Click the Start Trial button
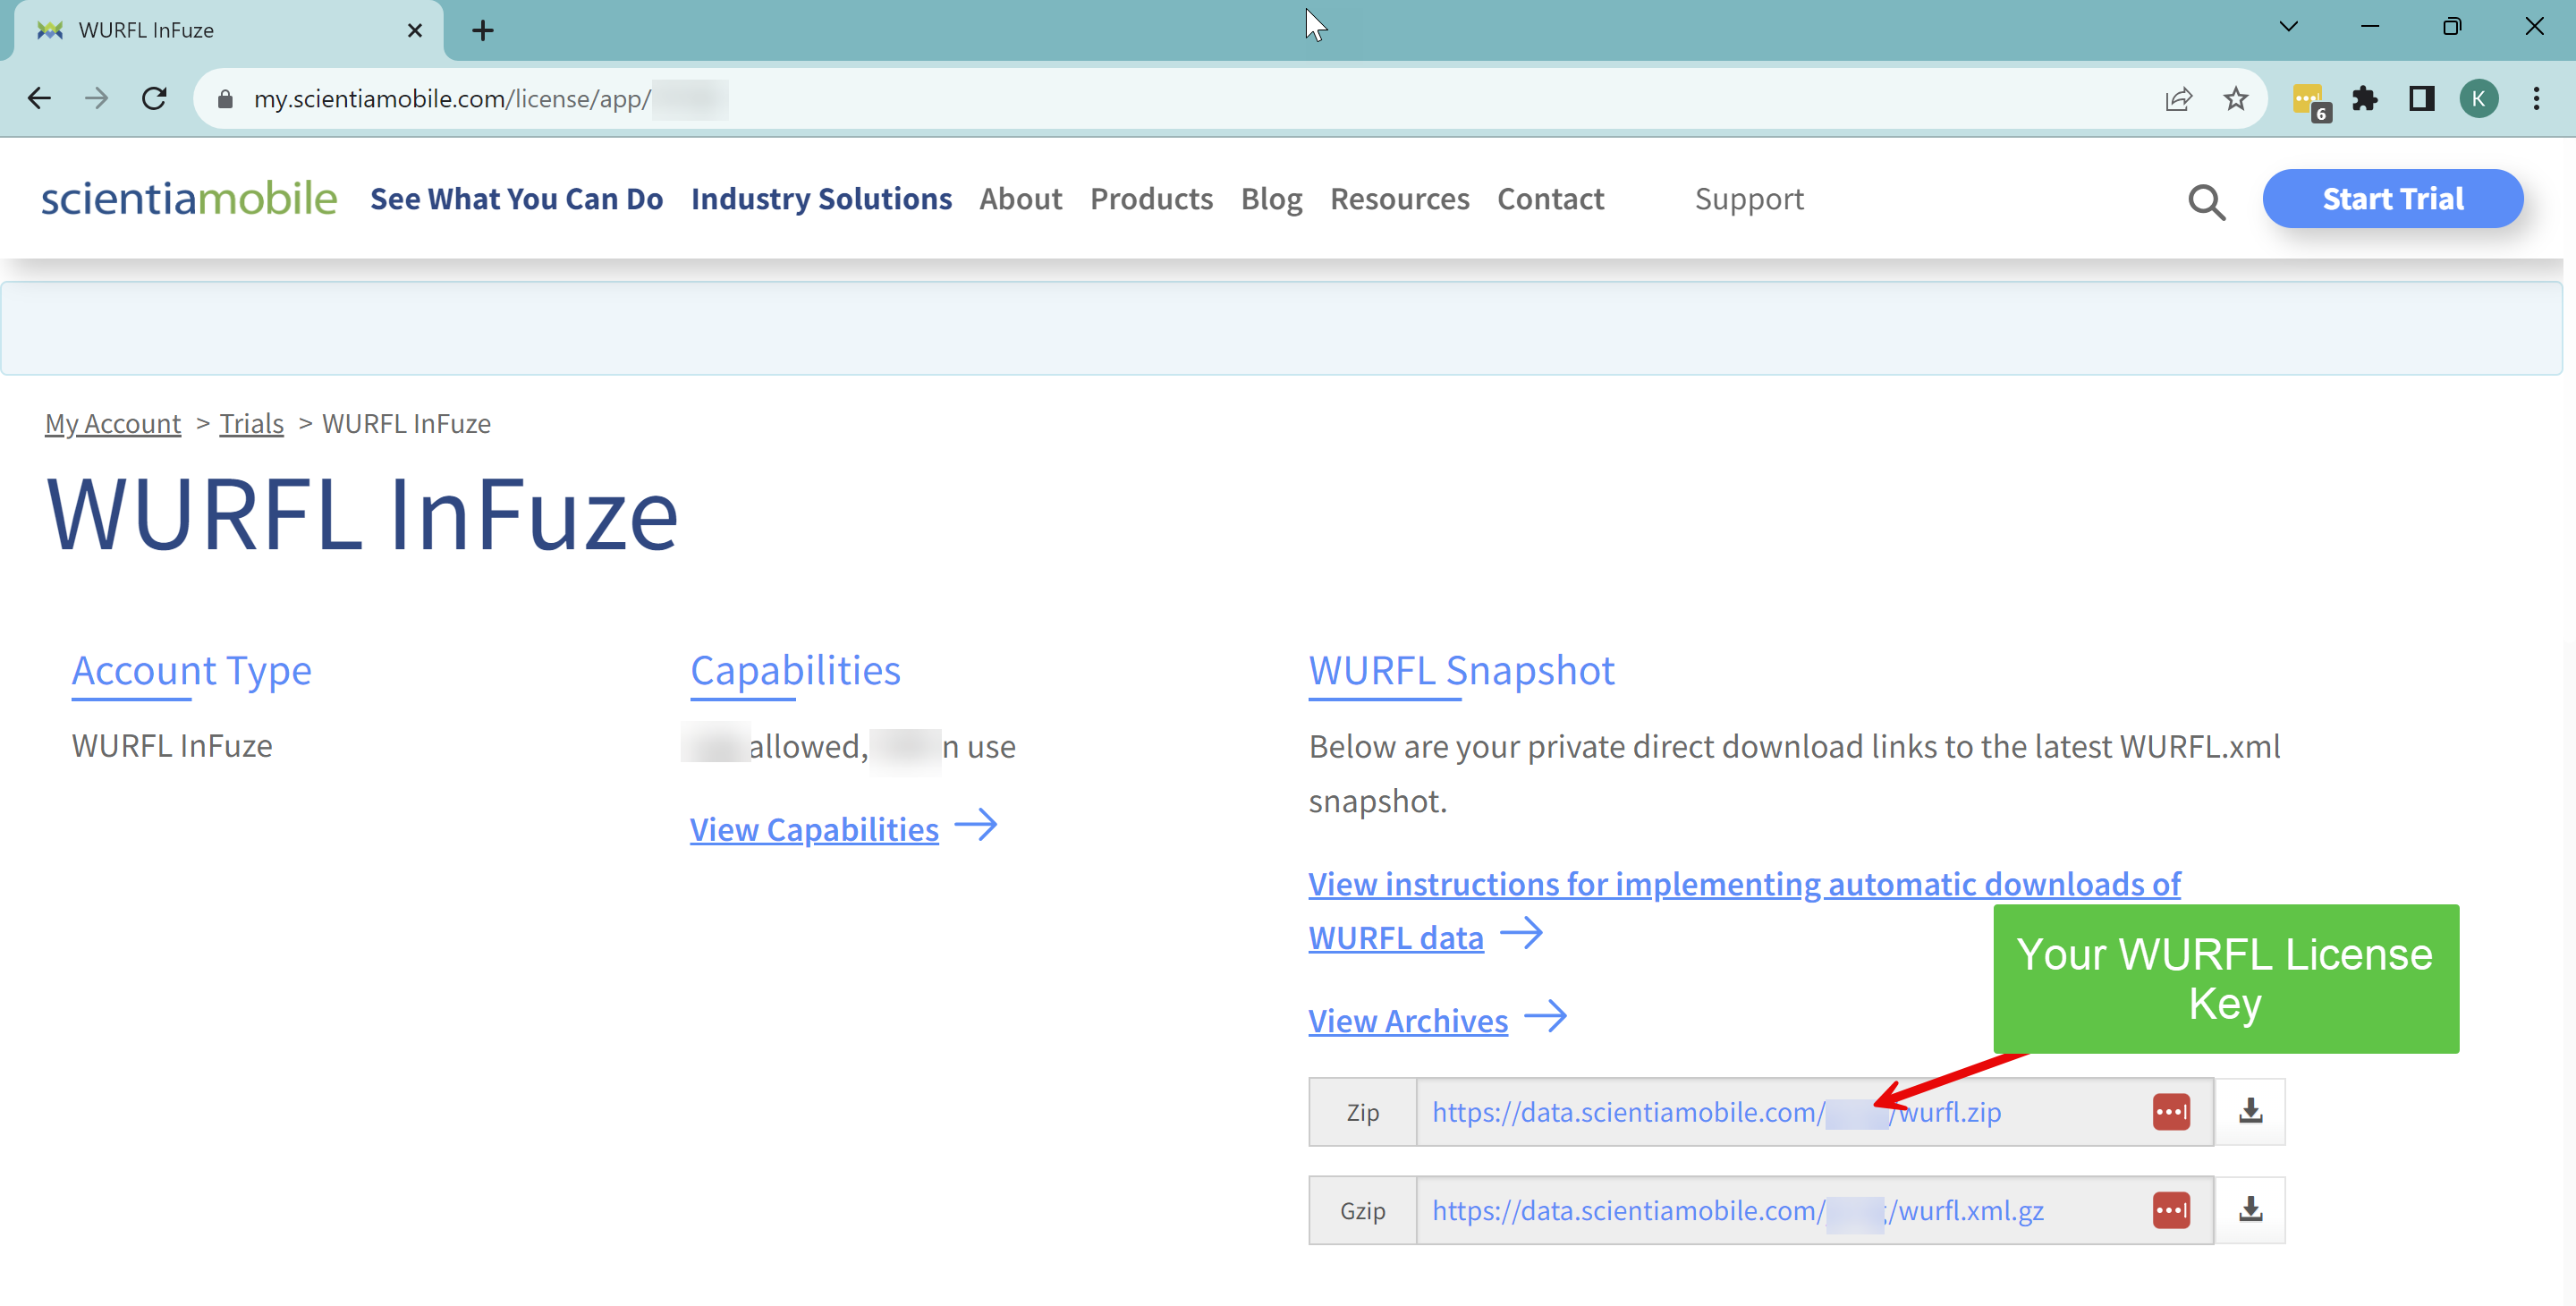 pyautogui.click(x=2392, y=199)
